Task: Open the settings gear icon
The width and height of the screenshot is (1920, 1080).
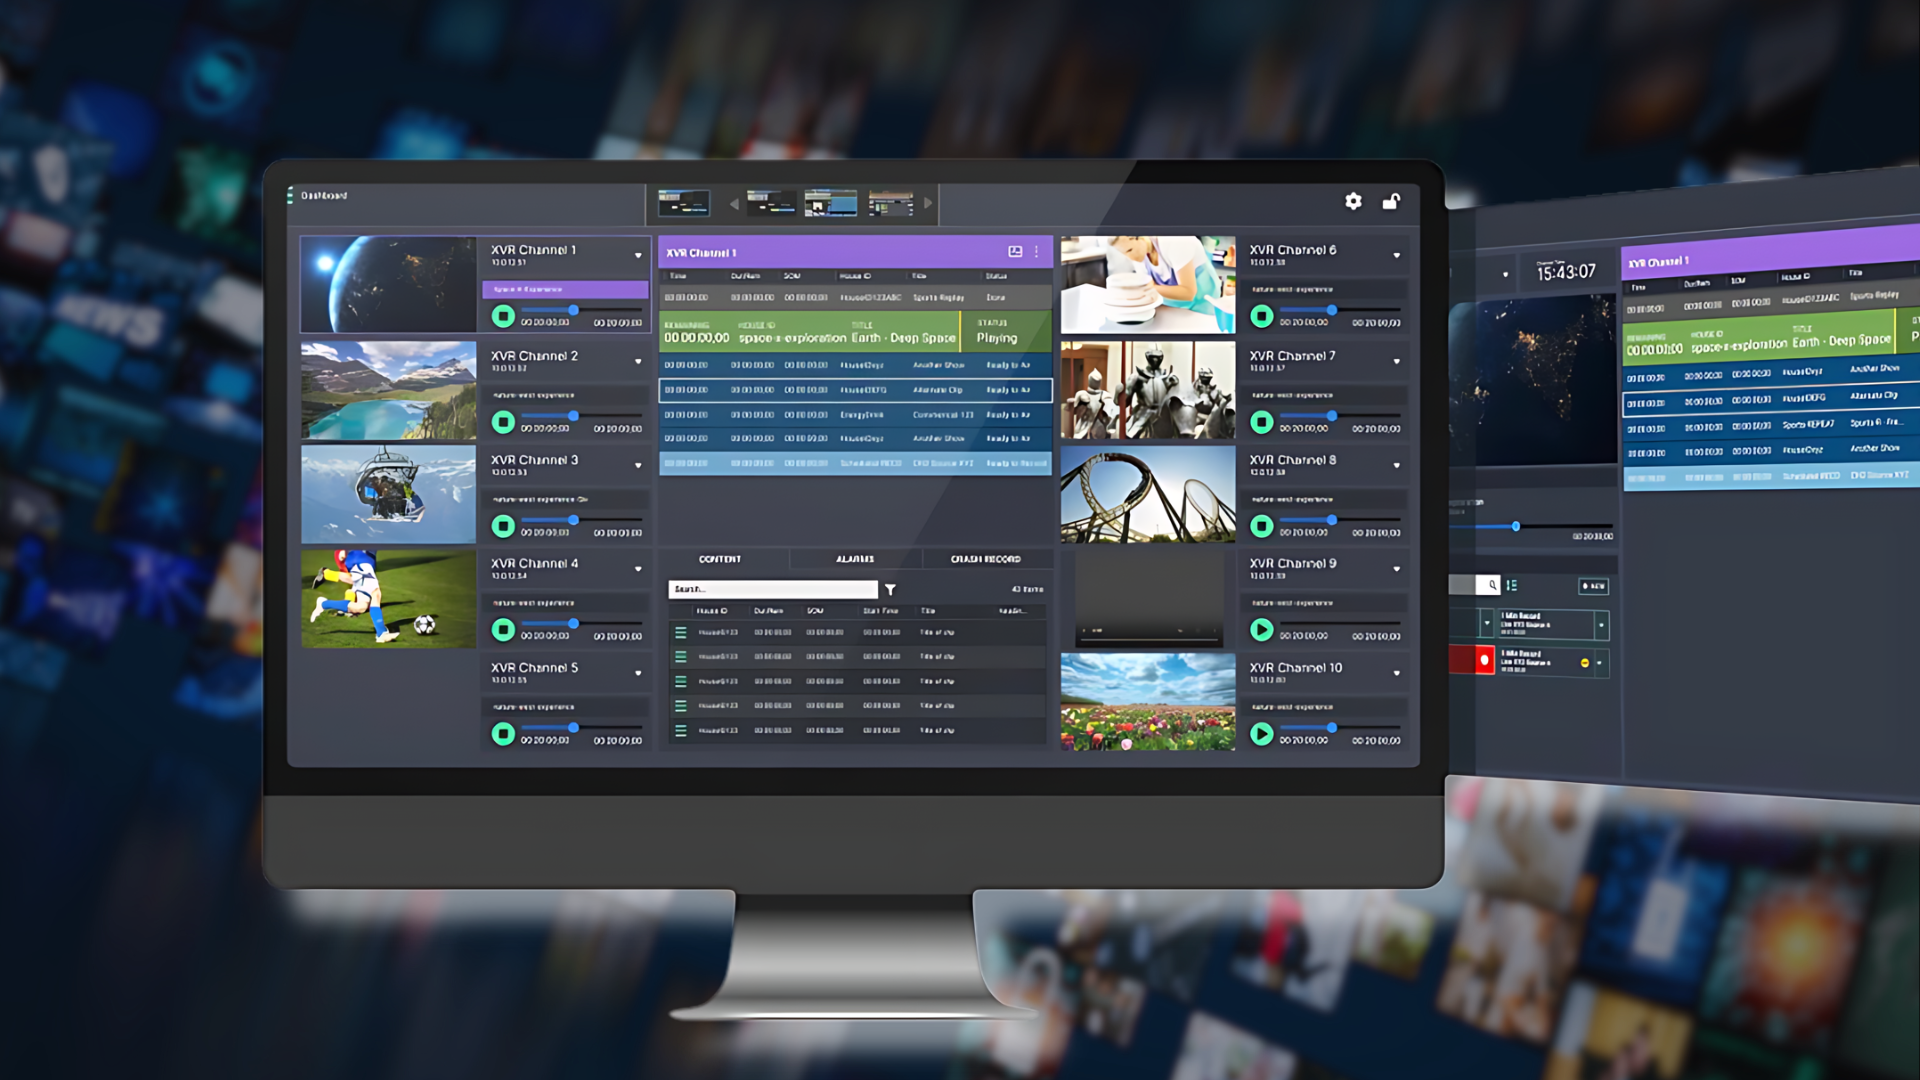Action: [x=1353, y=201]
